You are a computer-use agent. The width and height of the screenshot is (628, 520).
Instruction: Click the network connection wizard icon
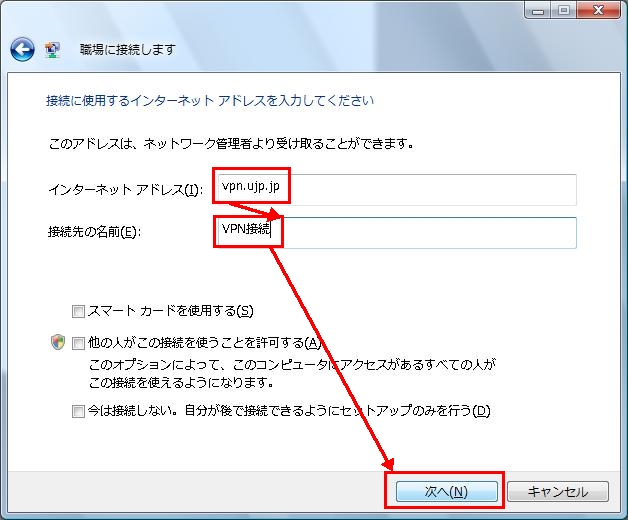tap(52, 50)
